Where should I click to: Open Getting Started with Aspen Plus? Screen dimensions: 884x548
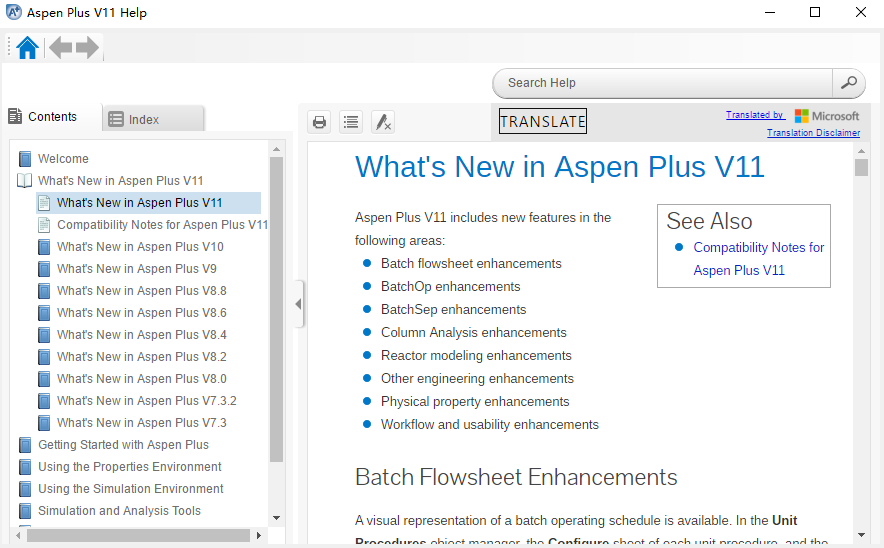click(123, 445)
